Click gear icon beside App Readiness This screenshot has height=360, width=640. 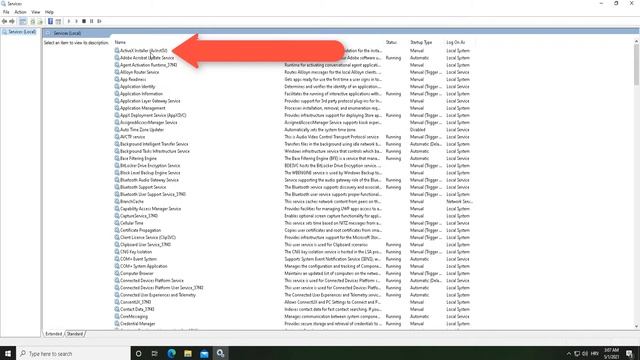tap(117, 79)
